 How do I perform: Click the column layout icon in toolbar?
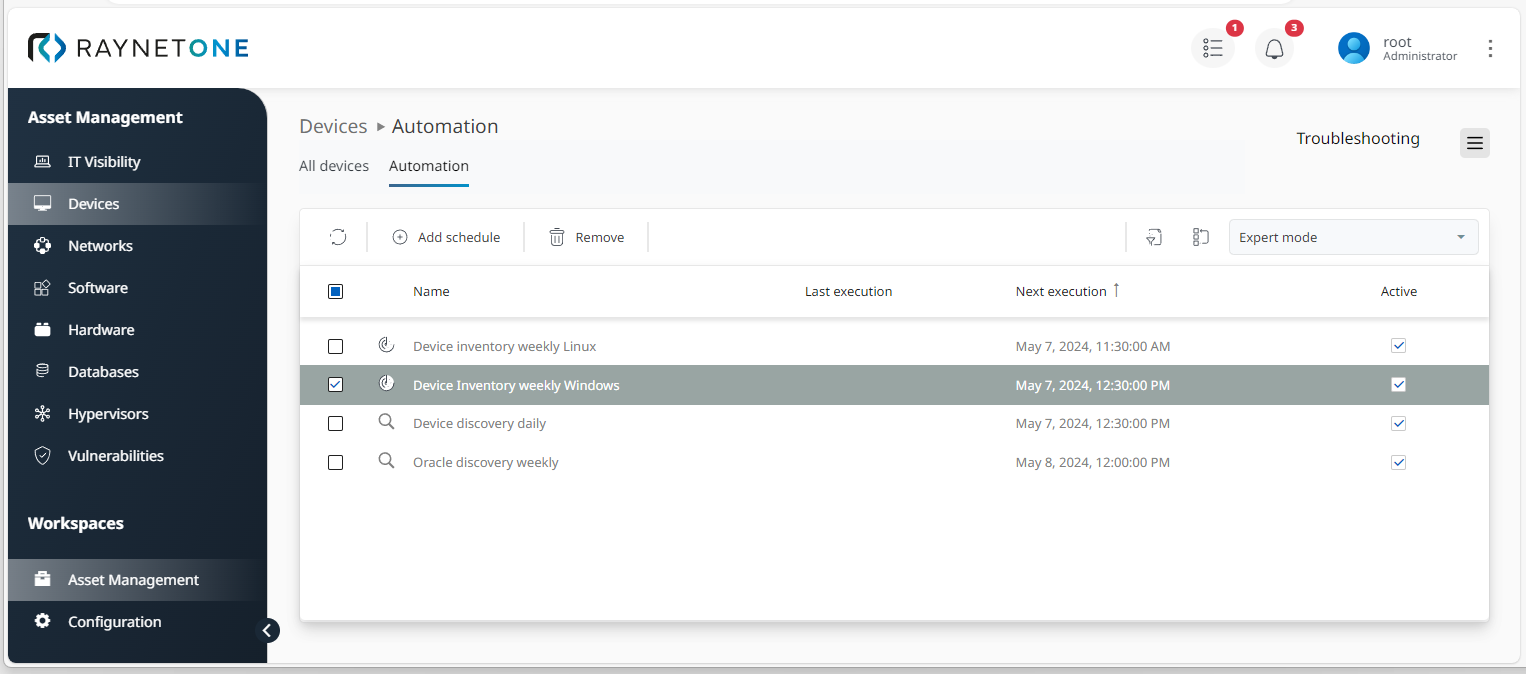click(x=1201, y=237)
